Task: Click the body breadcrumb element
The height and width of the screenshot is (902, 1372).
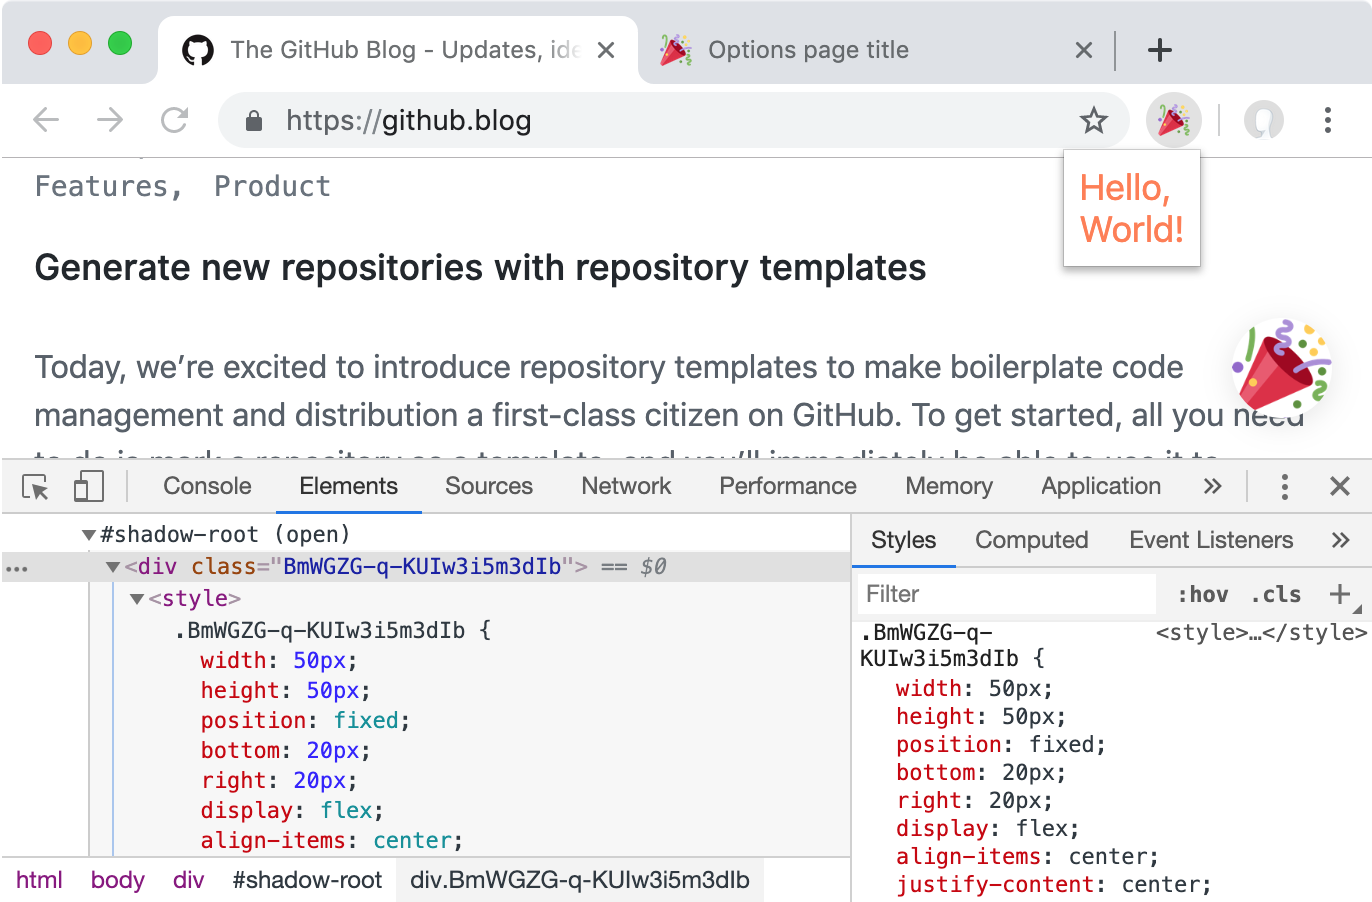Action: (x=117, y=880)
